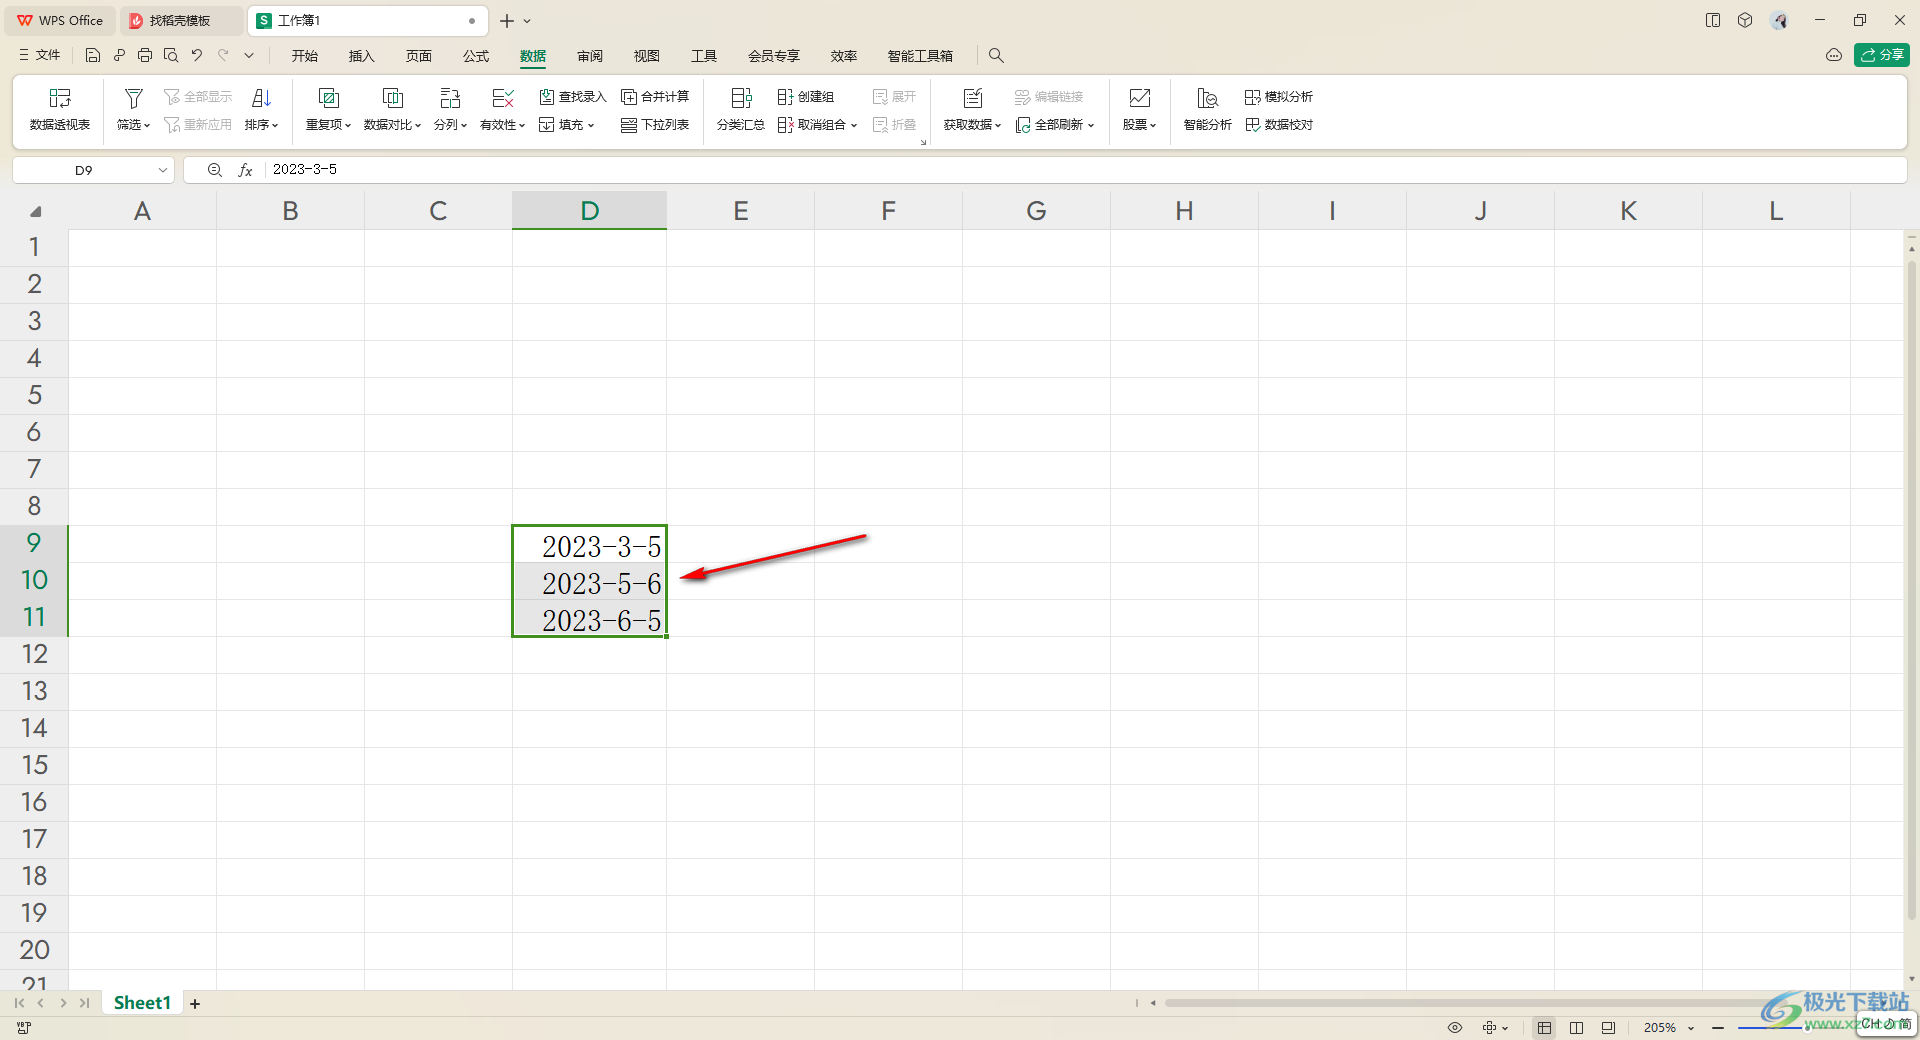Viewport: 1920px width, 1040px height.
Task: Click the select-all corner triangle
Action: (35, 212)
